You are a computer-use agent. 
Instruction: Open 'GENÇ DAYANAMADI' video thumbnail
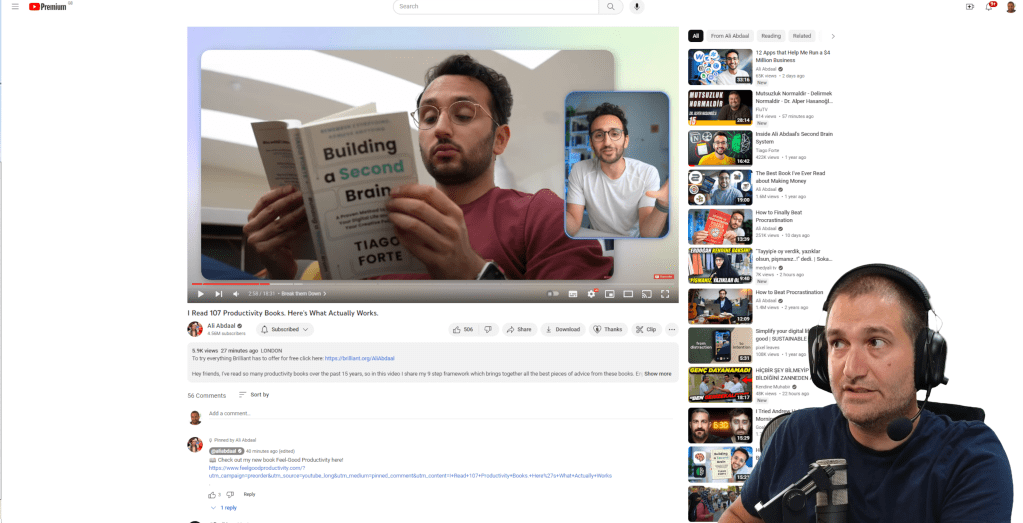720,385
